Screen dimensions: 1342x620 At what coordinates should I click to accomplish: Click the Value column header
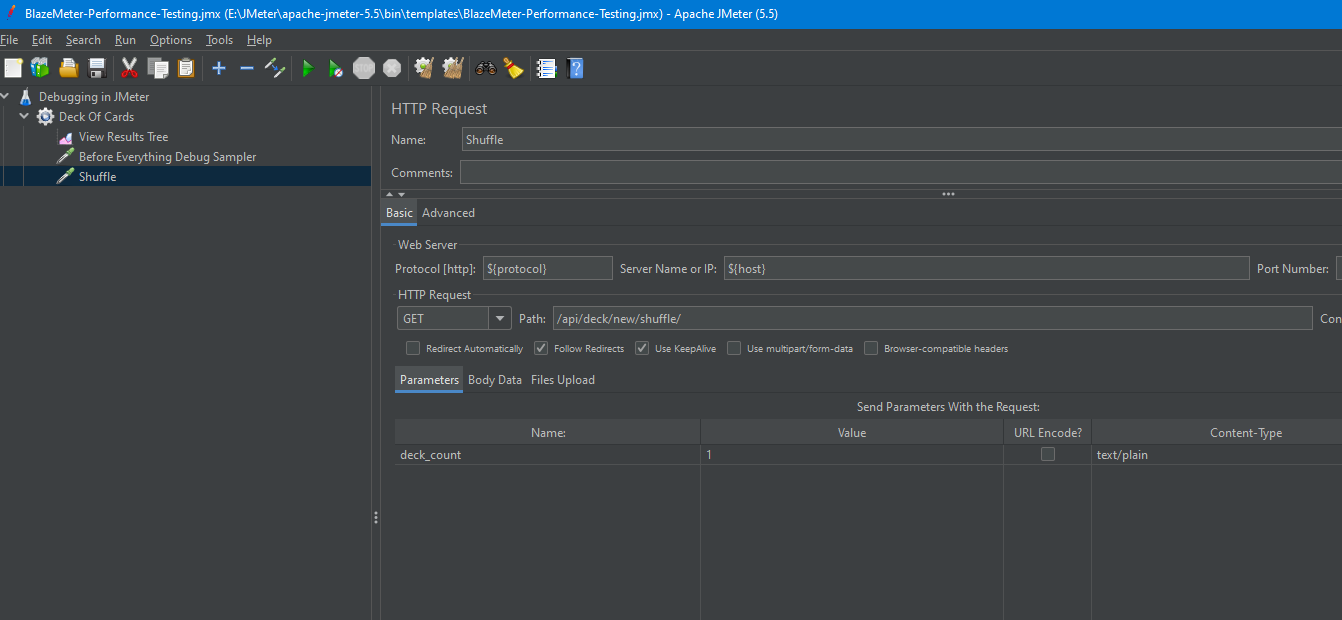852,433
